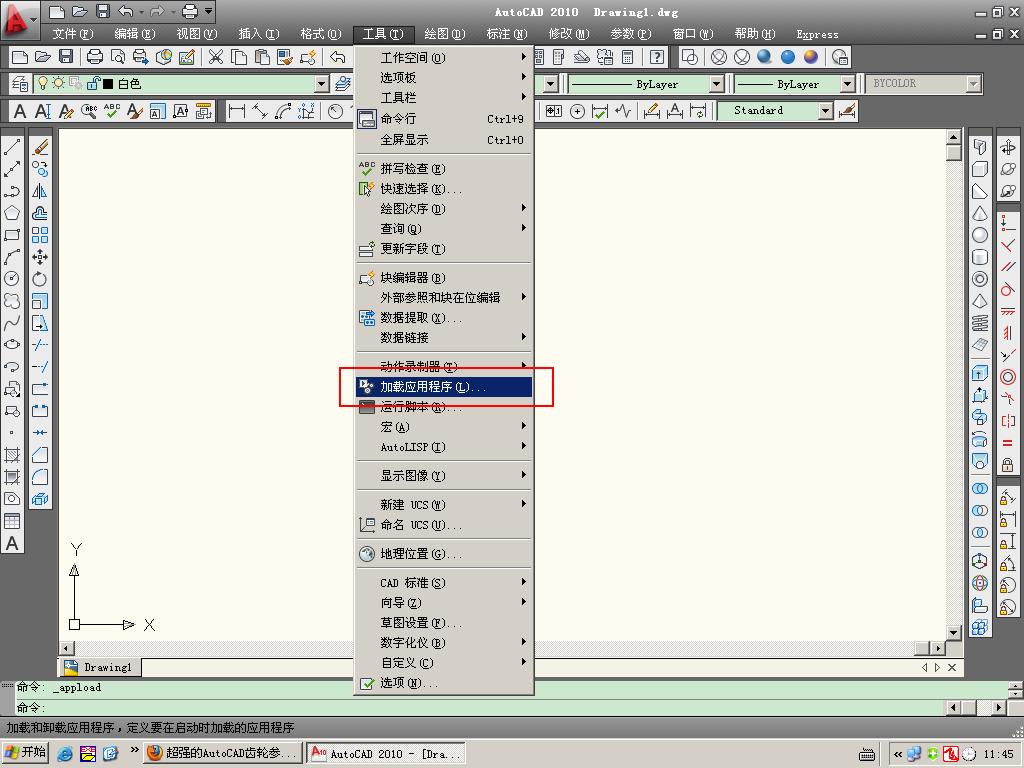This screenshot has width=1024, height=768.
Task: Choose 地理位置(G) menu item
Action: click(444, 554)
